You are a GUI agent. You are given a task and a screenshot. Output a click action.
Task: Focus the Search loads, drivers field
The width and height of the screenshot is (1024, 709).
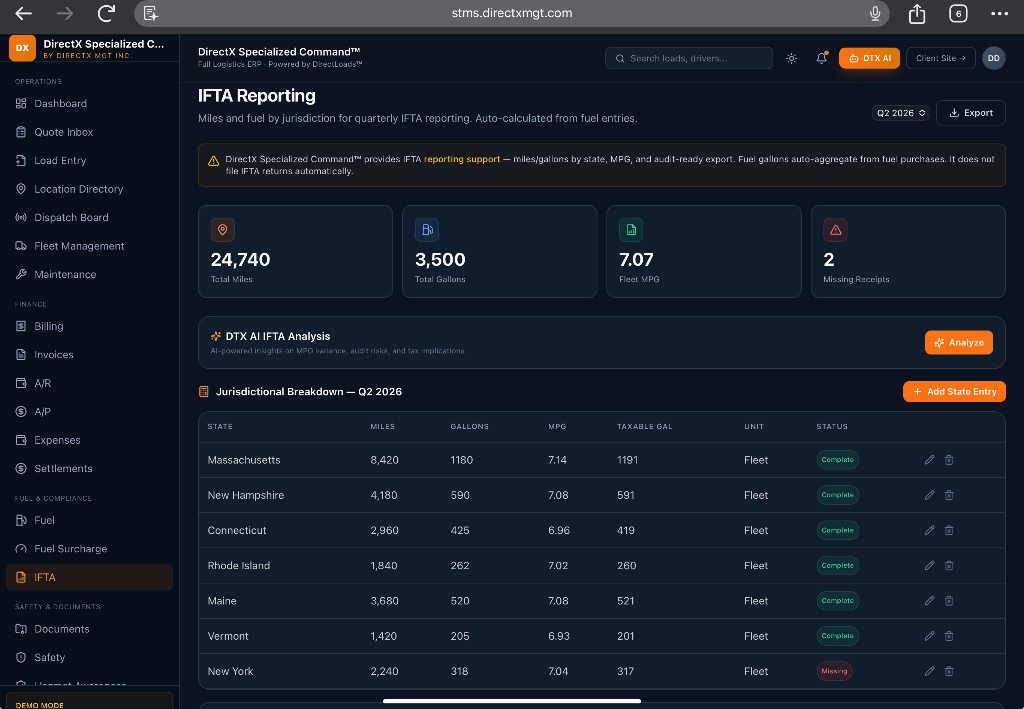(689, 58)
